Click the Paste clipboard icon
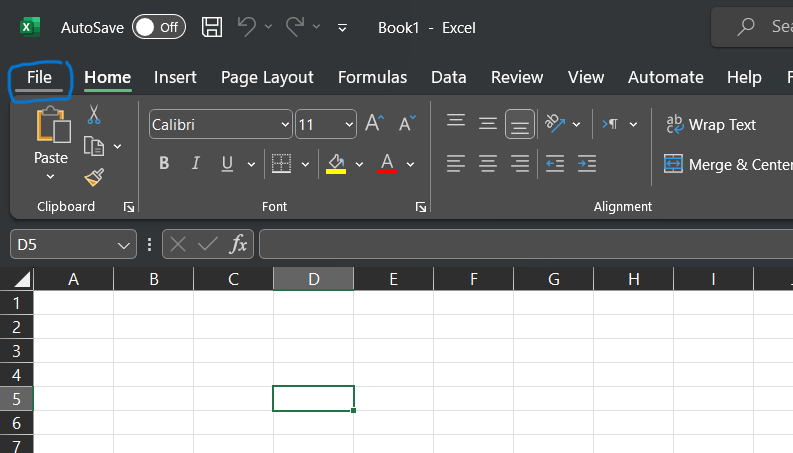 coord(53,124)
